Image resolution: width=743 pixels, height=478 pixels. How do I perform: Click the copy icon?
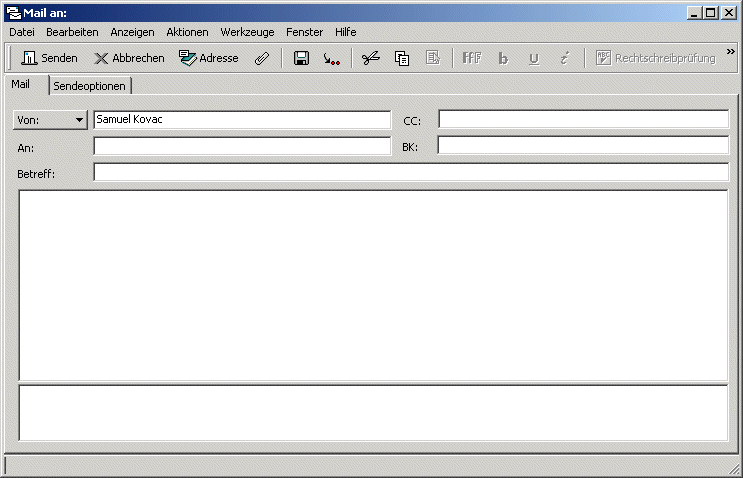click(402, 58)
